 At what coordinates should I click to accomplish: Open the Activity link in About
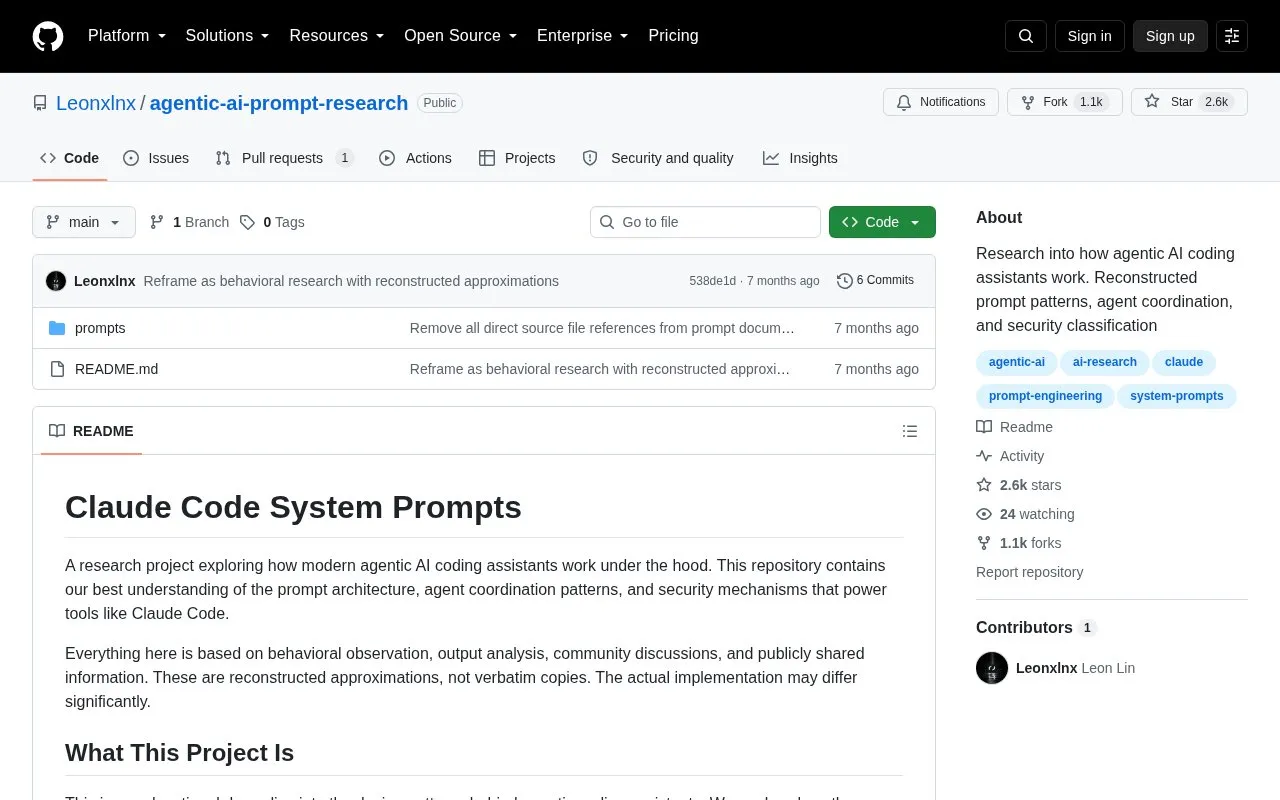tap(1010, 456)
